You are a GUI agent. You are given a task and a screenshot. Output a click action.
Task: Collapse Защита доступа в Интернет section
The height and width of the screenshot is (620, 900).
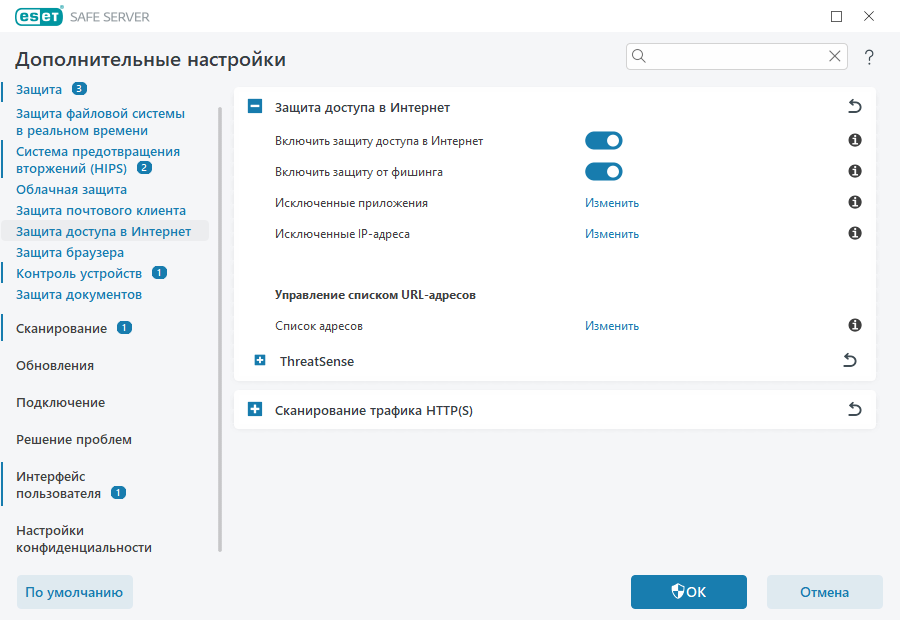[256, 106]
